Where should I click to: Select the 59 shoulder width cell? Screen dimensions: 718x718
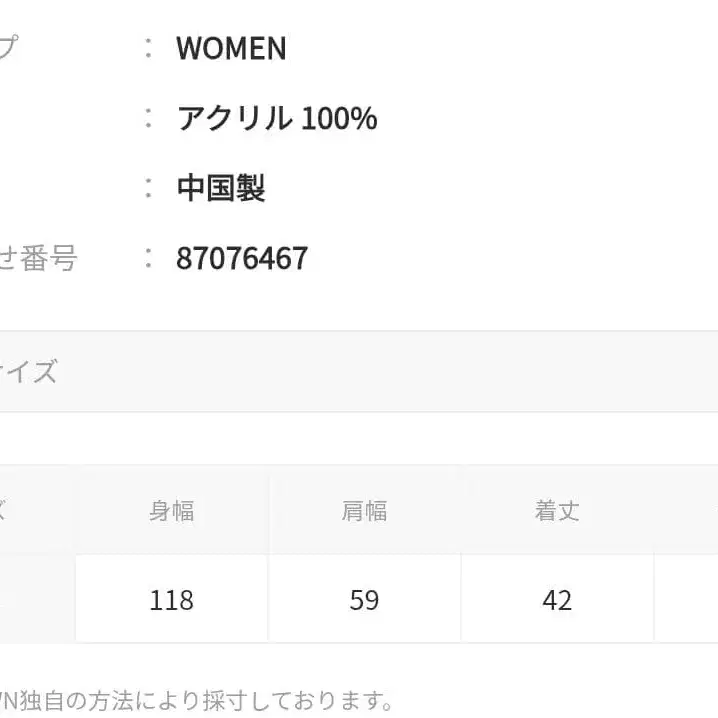(364, 600)
